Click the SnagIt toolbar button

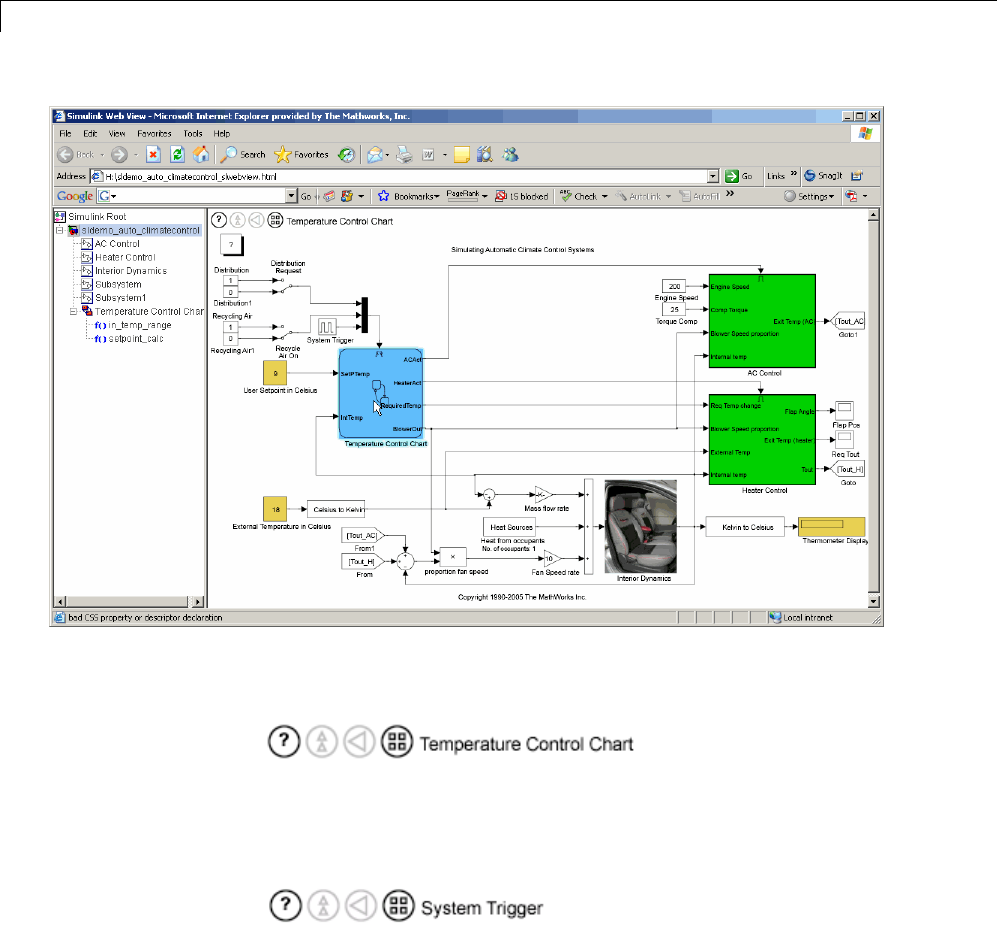(823, 176)
